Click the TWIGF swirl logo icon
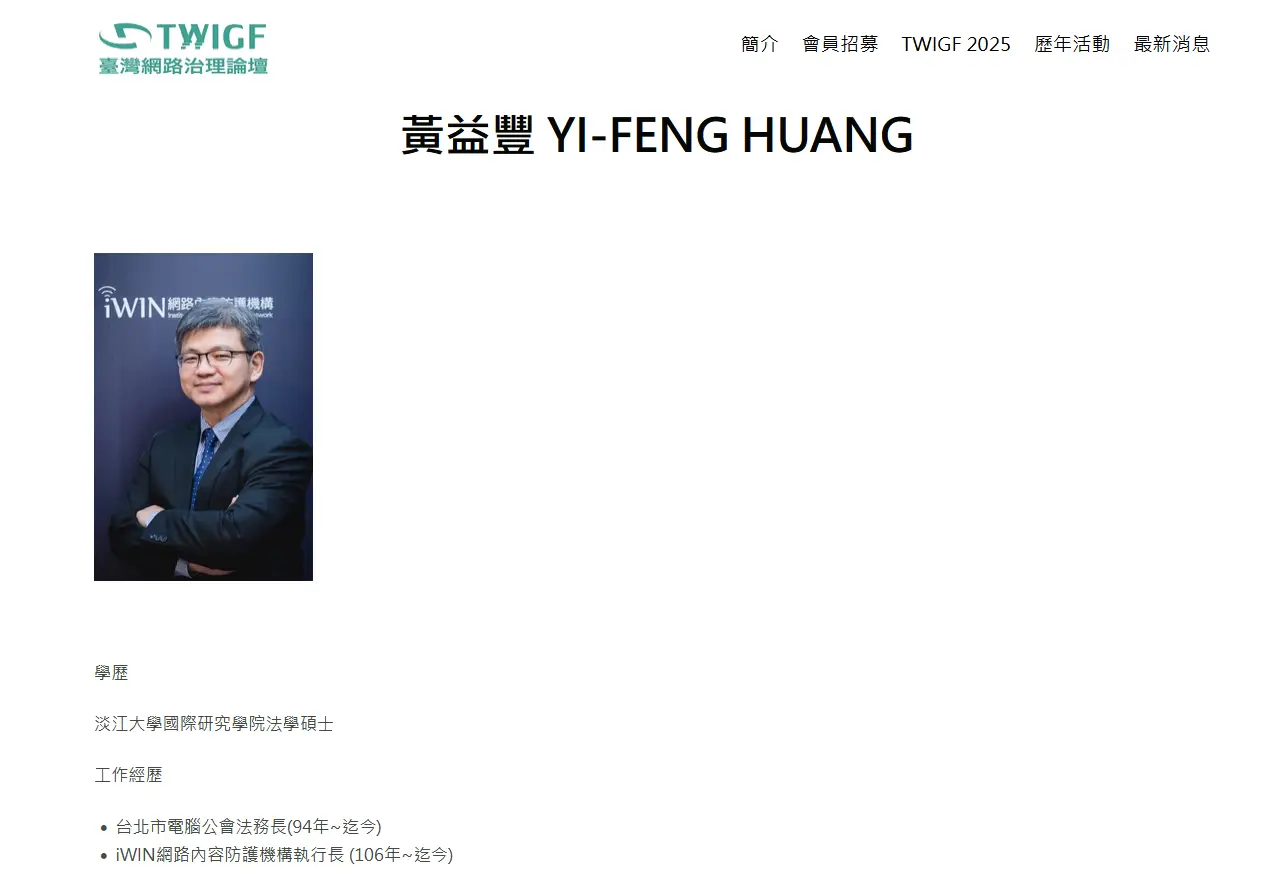Screen dimensions: 1269x869 pyautogui.click(x=124, y=37)
